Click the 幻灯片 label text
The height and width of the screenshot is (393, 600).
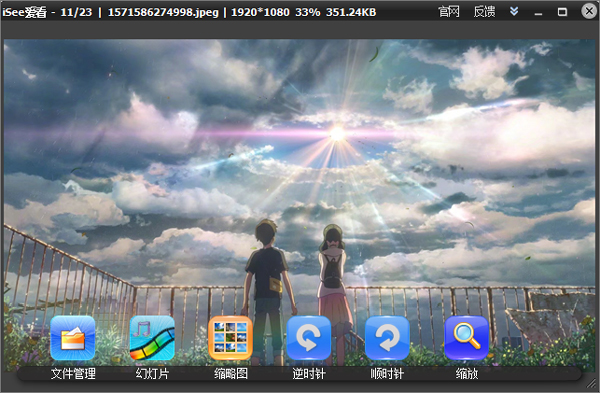pos(152,373)
